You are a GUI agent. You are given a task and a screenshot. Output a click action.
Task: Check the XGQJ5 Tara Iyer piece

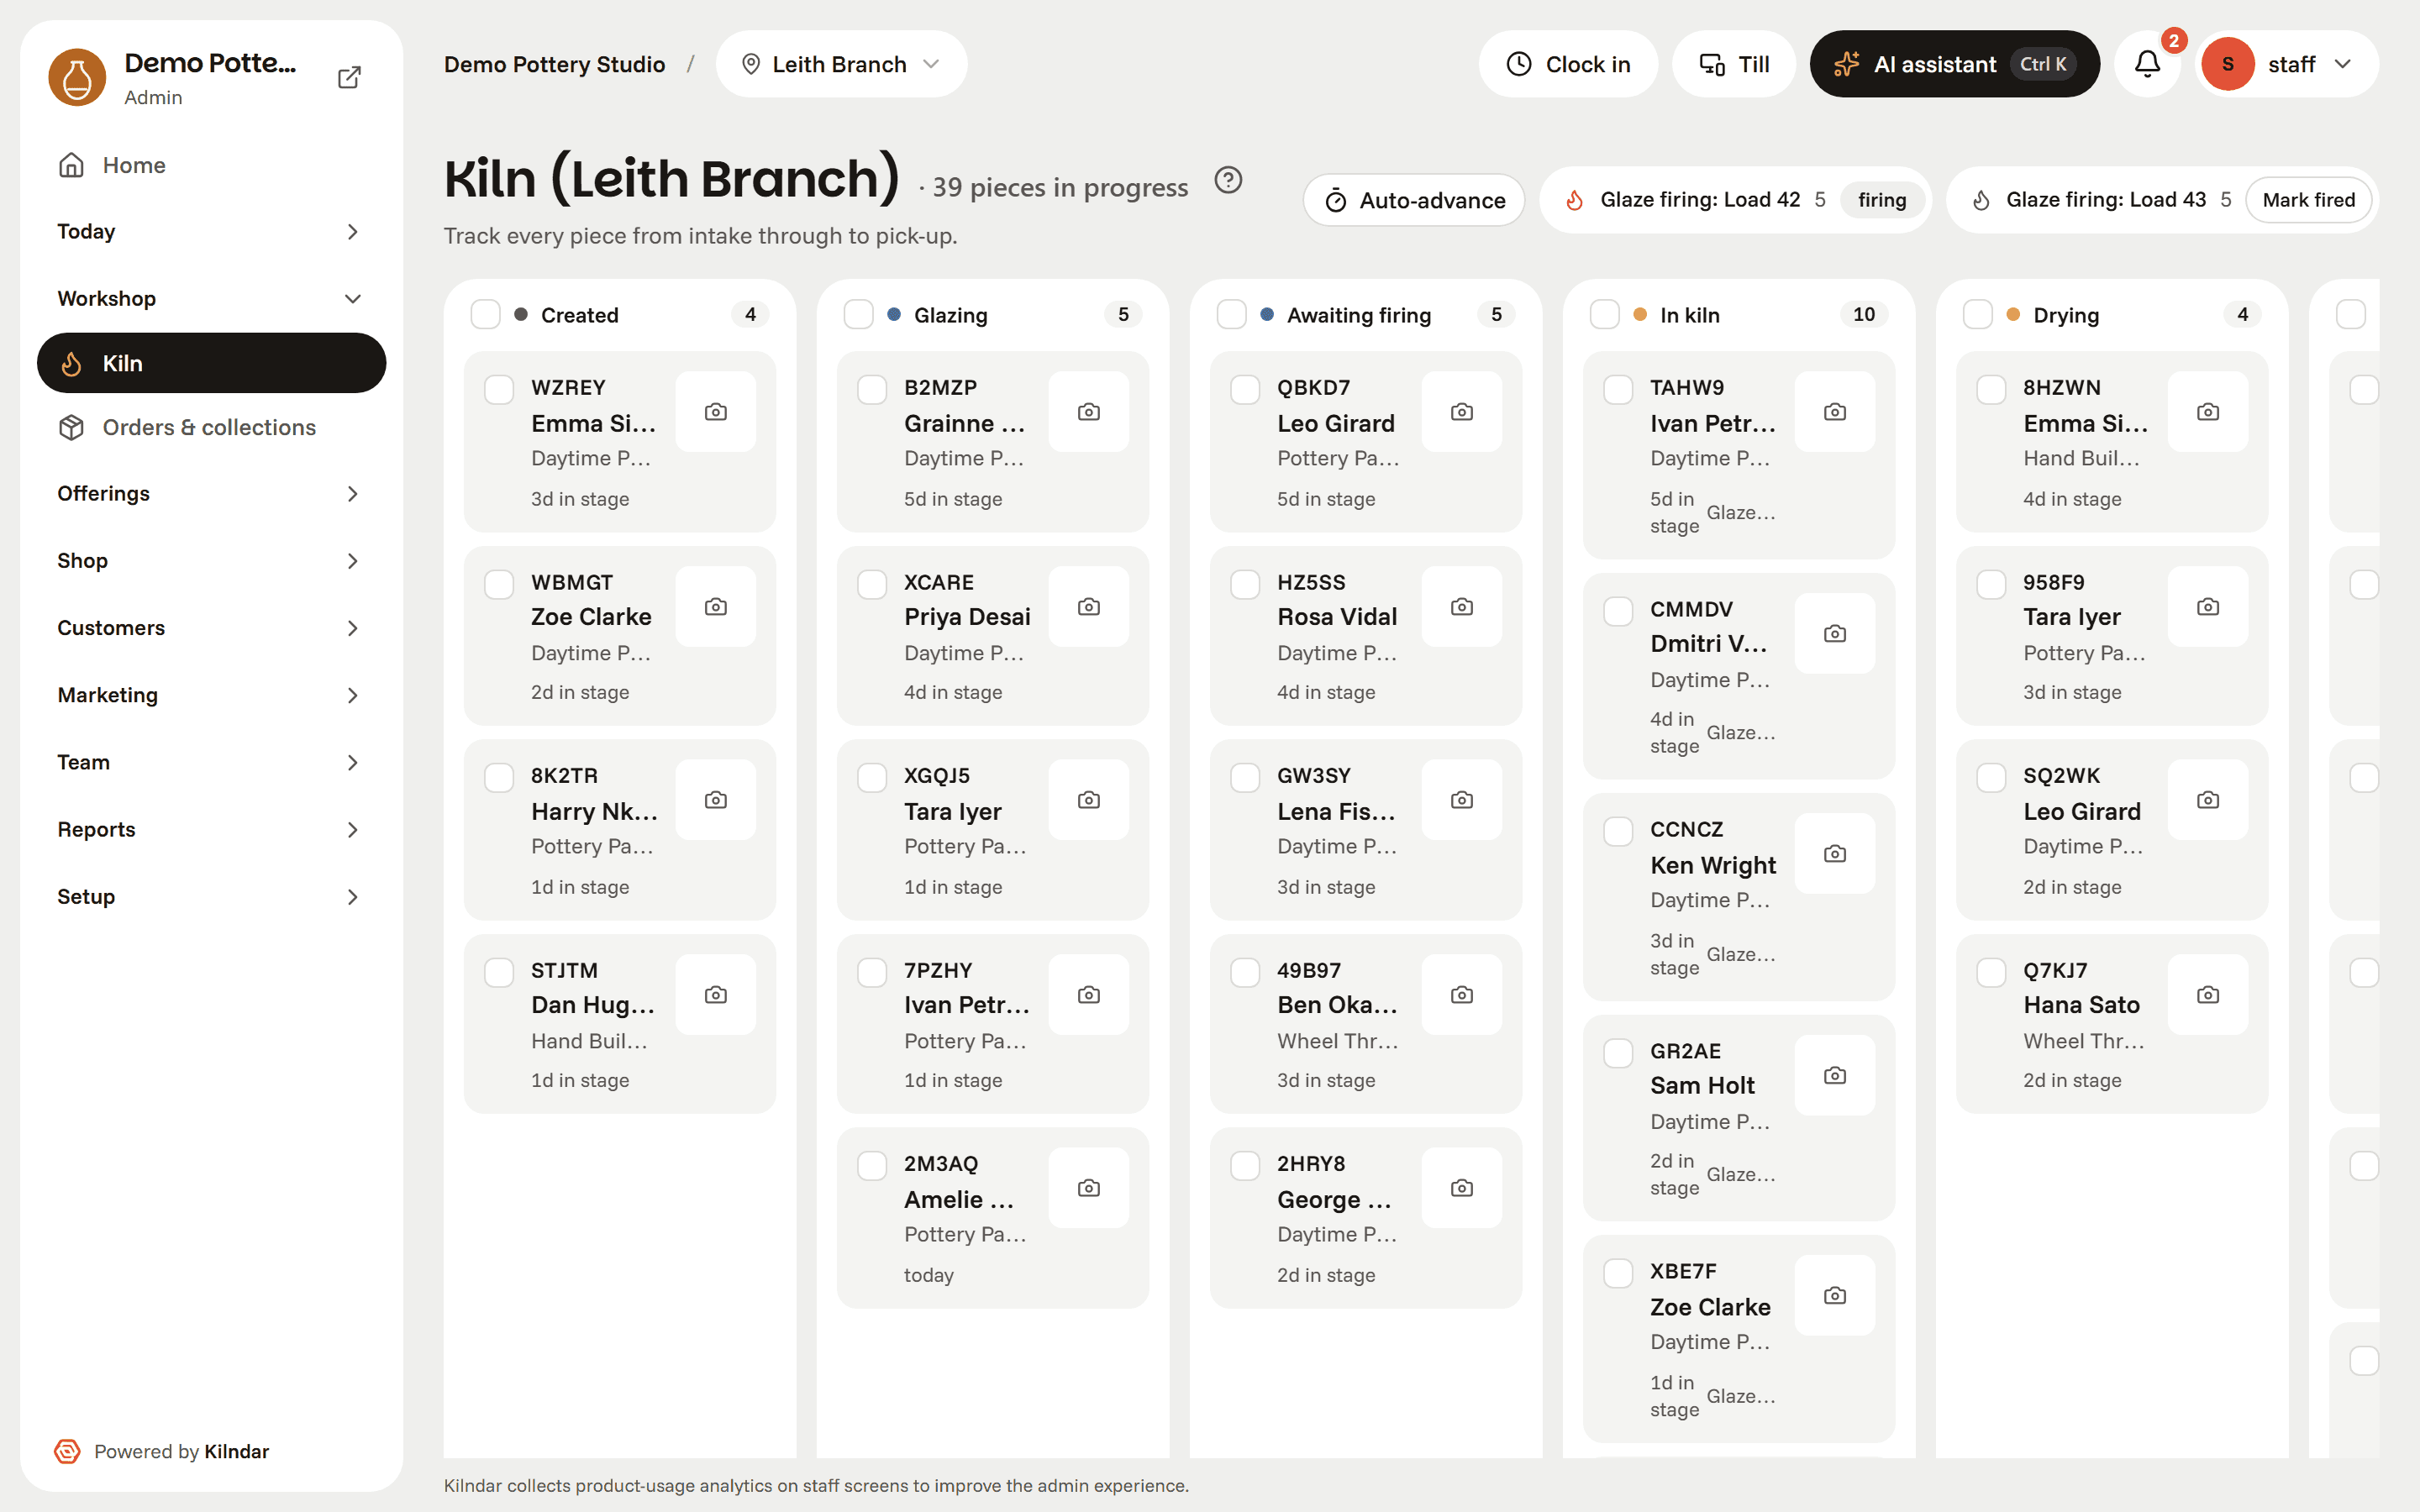click(x=872, y=778)
